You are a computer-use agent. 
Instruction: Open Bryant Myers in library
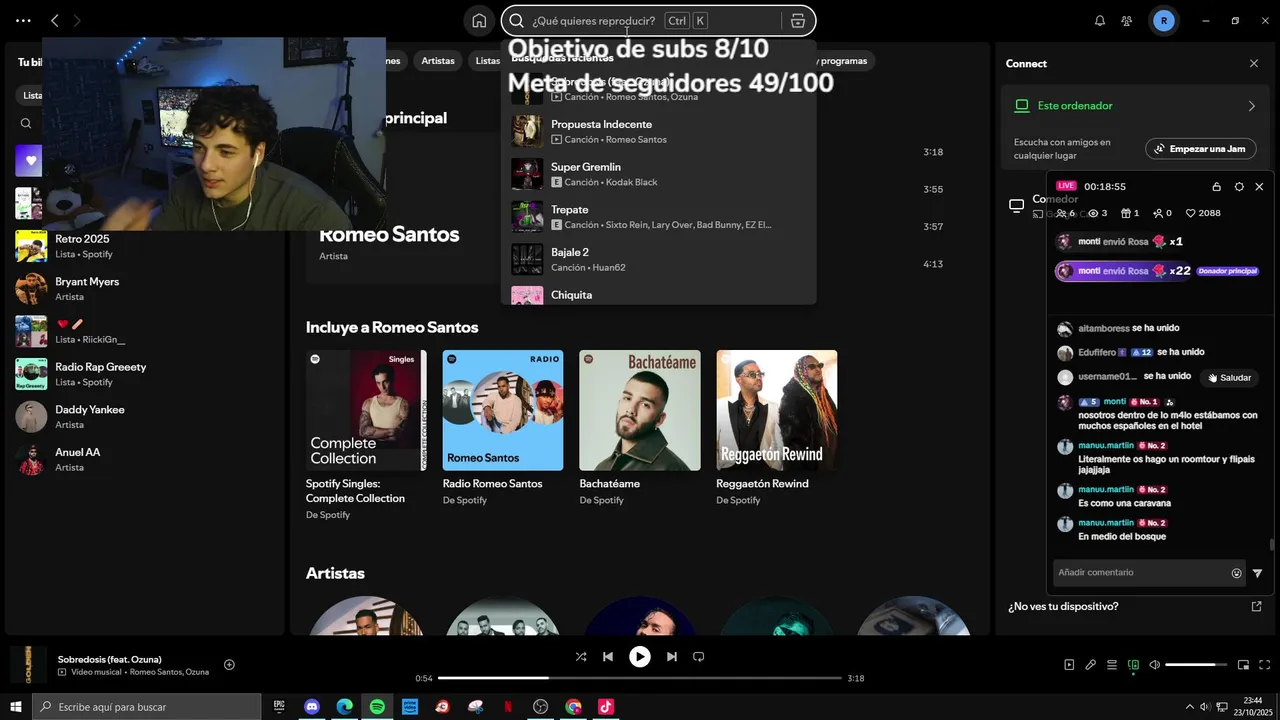coord(144,289)
